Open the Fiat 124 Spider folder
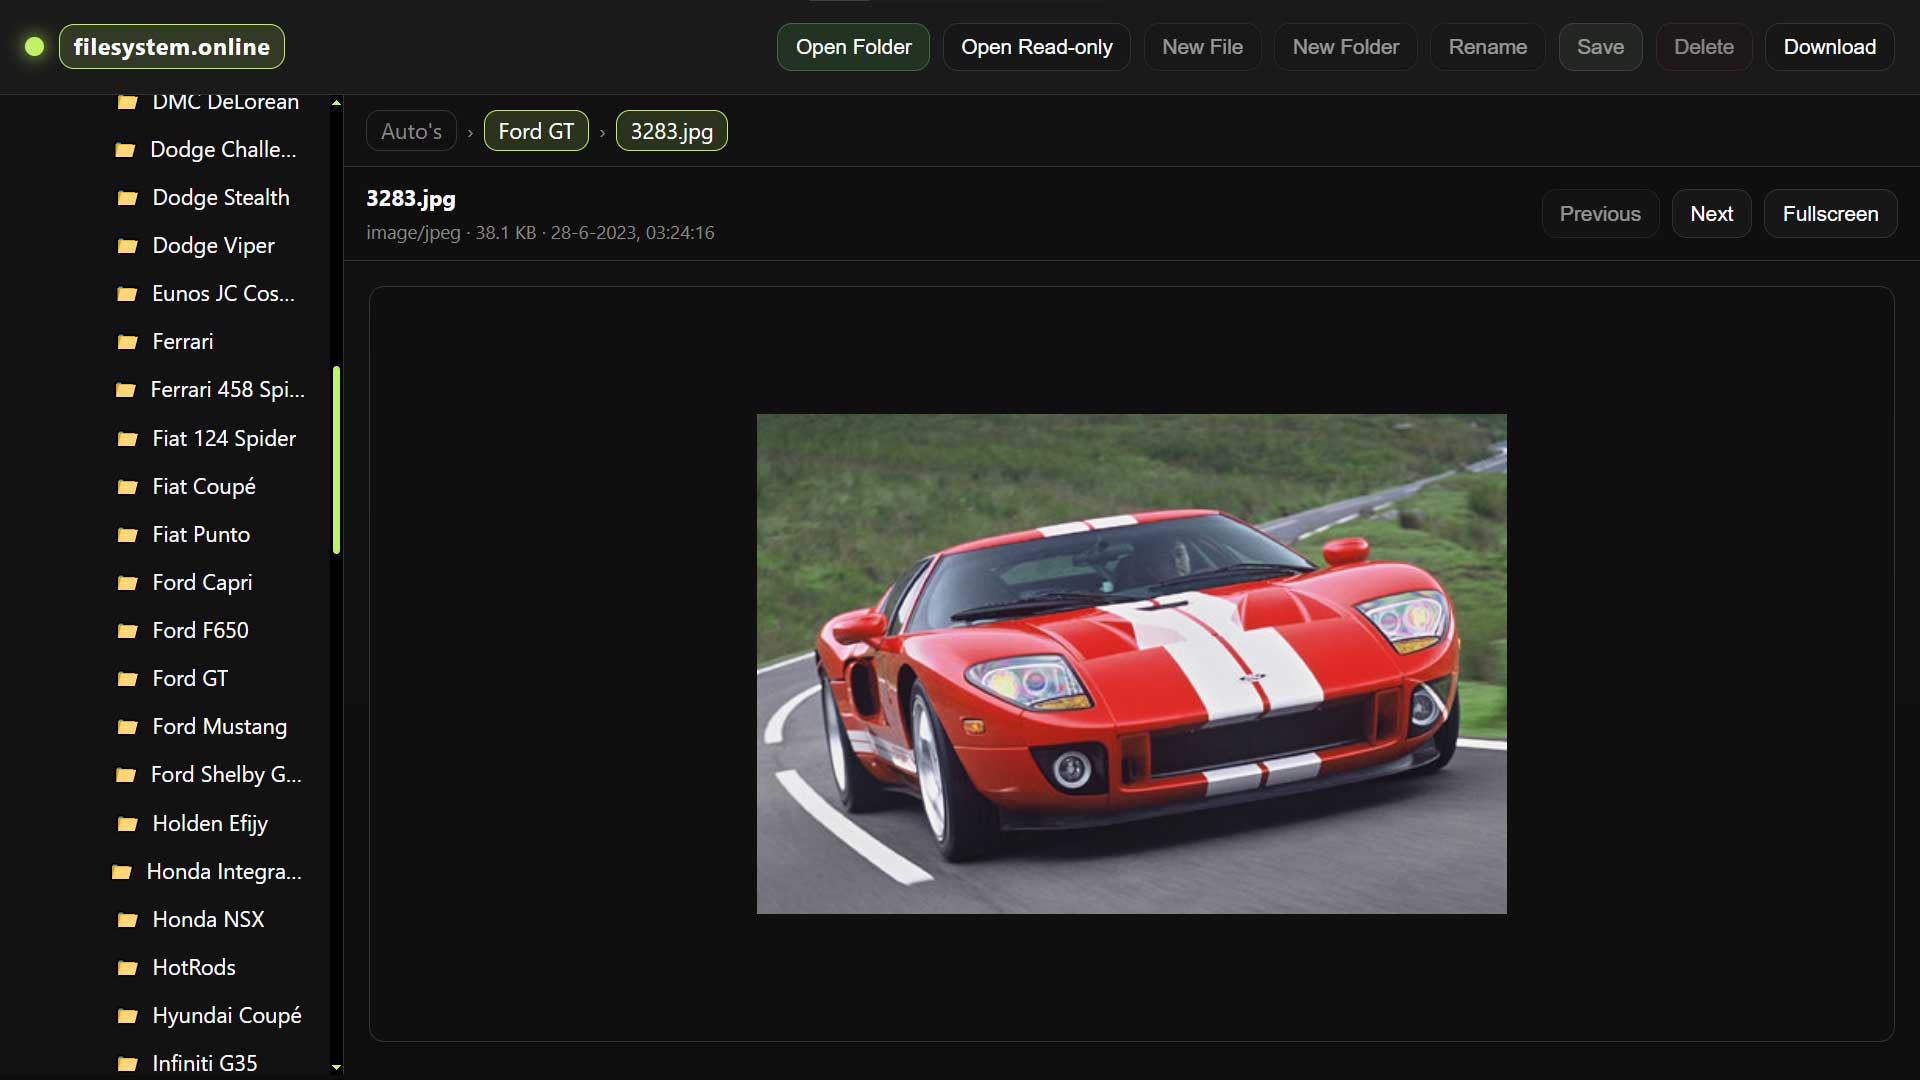1920x1080 pixels. pyautogui.click(x=223, y=439)
